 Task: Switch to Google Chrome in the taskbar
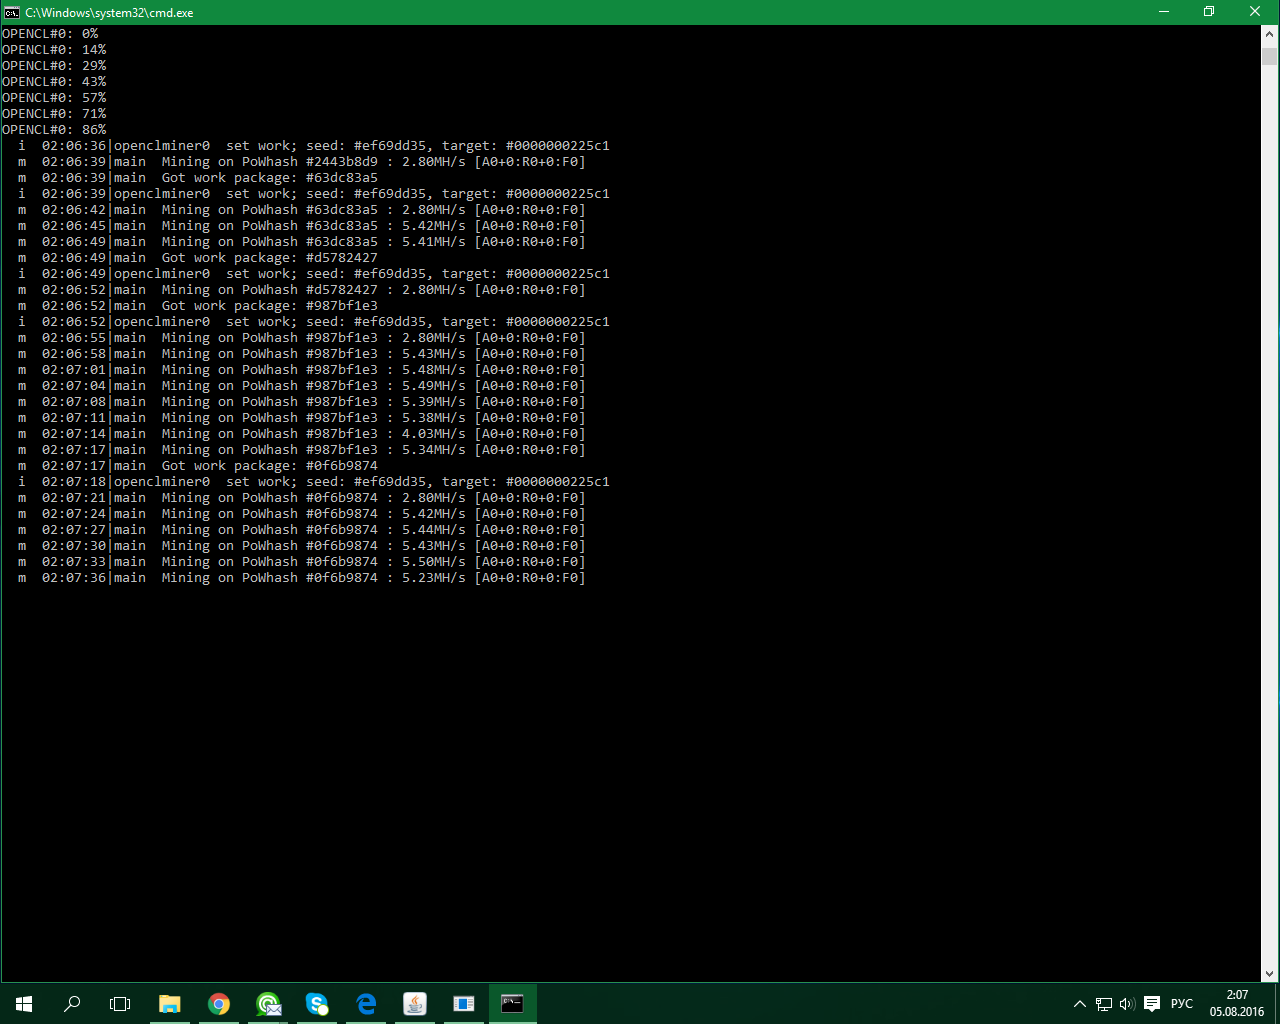[x=219, y=1004]
